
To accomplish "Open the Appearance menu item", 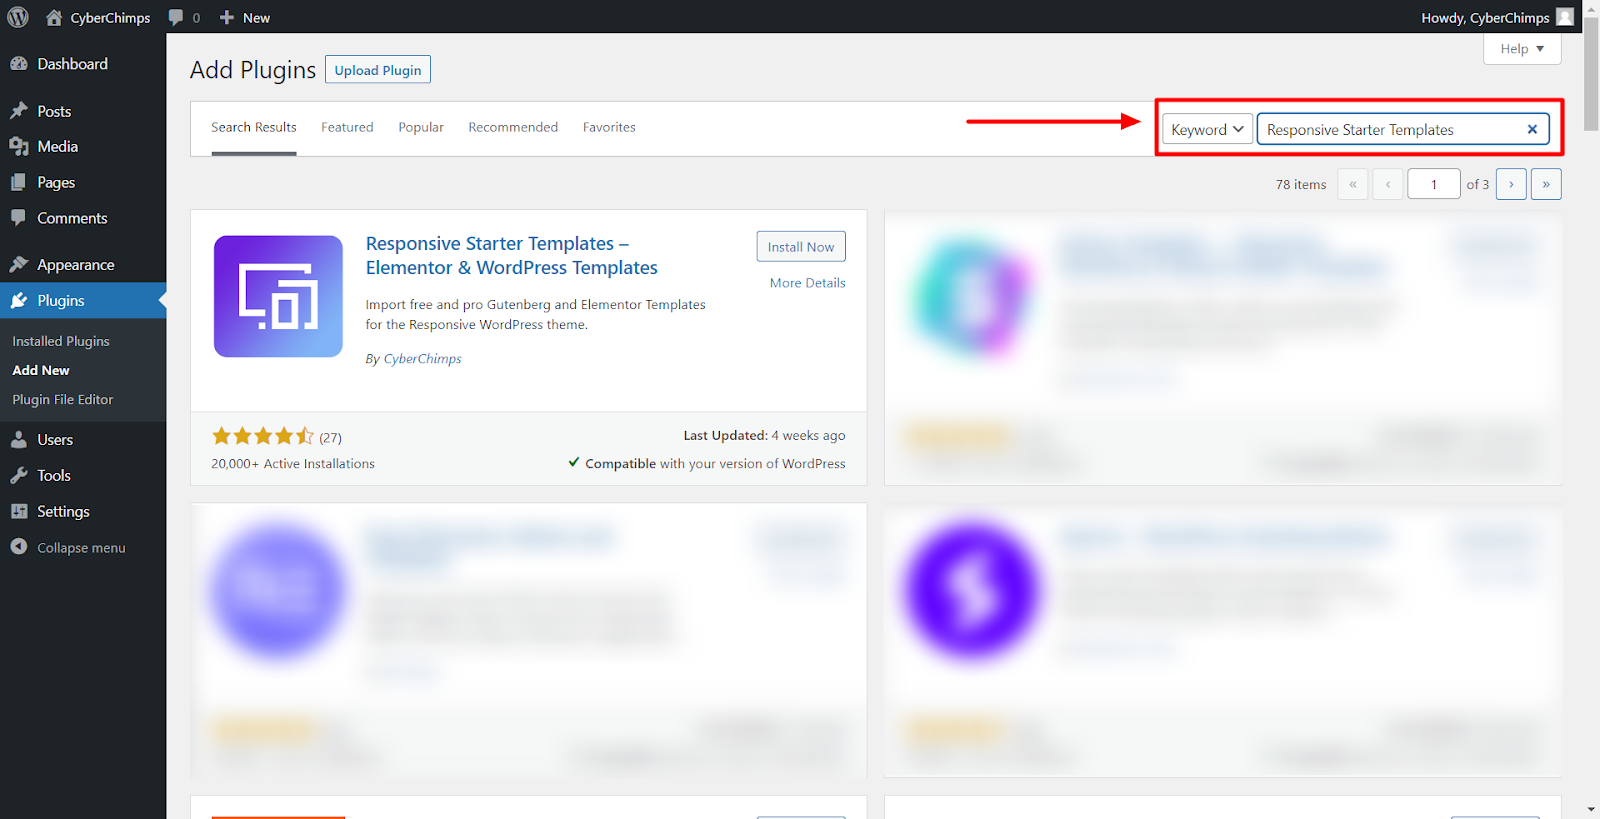I will click(83, 265).
